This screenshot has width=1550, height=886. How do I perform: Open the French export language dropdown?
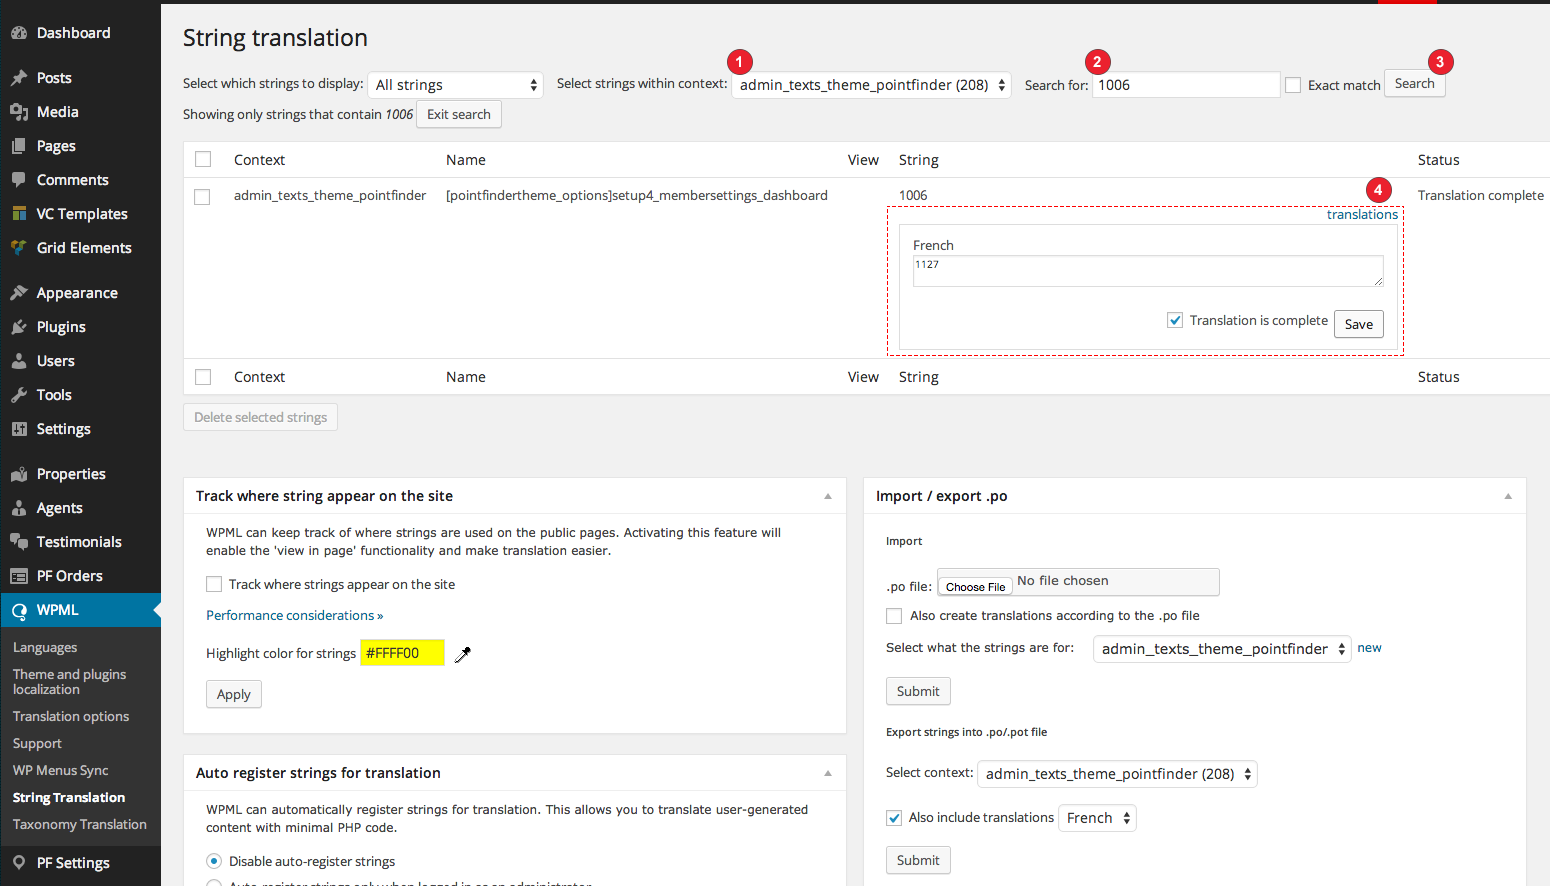coord(1097,818)
